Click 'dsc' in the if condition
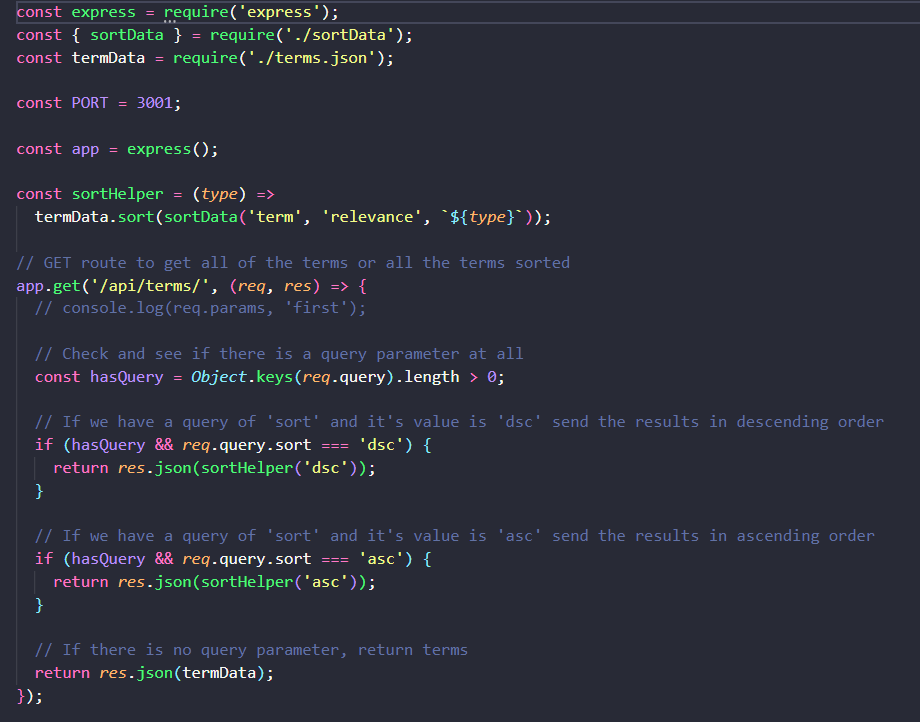 [x=381, y=445]
